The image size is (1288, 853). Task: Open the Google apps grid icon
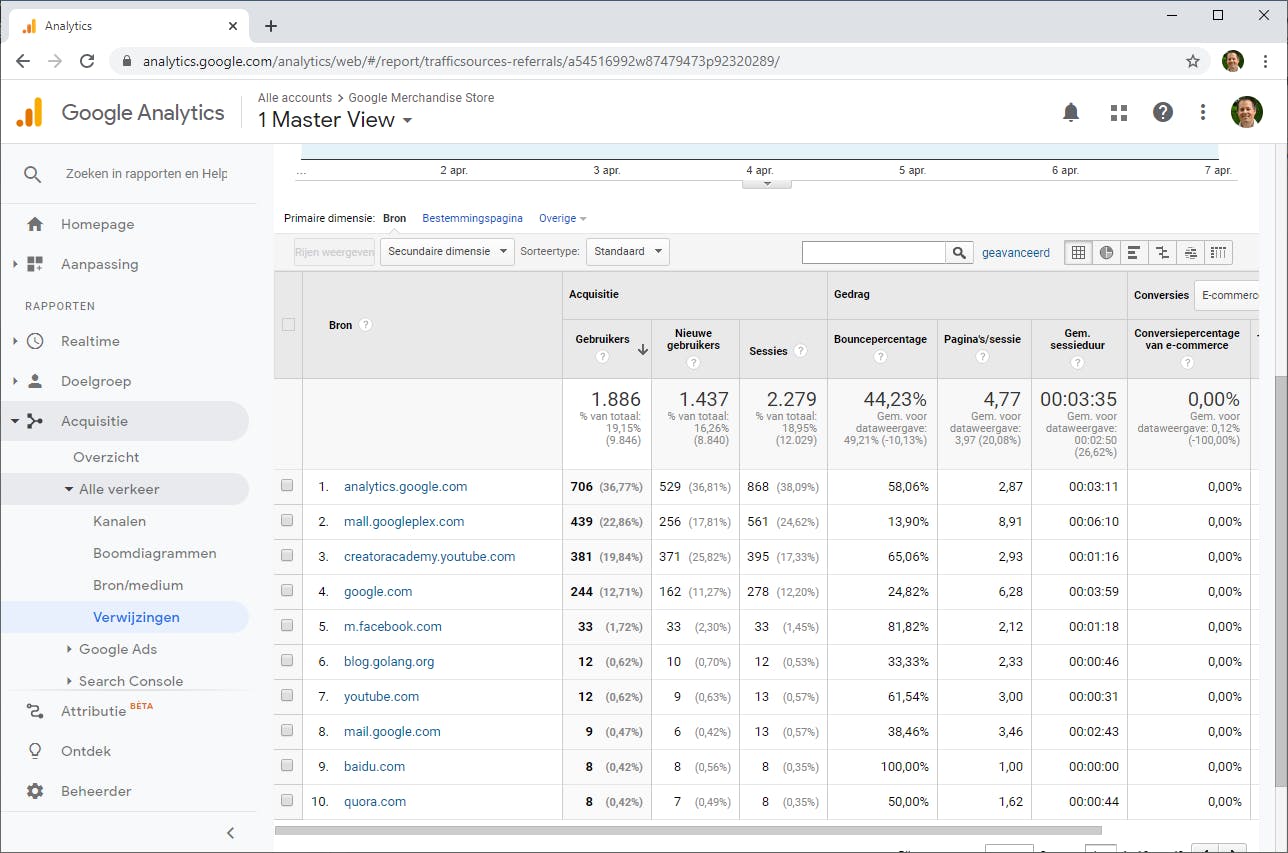click(1118, 112)
